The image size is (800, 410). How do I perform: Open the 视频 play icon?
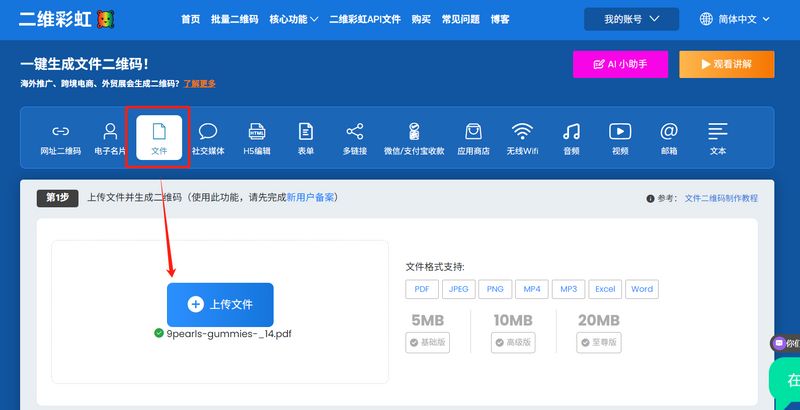pyautogui.click(x=620, y=132)
